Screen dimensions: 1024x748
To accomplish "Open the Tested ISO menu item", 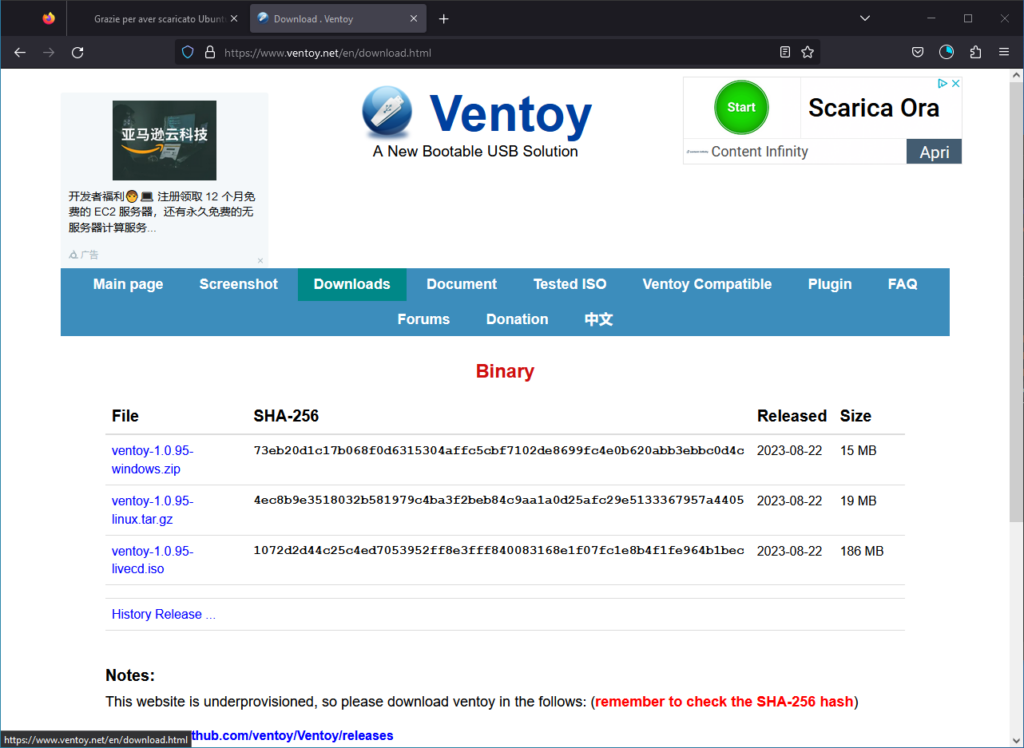I will (x=569, y=284).
